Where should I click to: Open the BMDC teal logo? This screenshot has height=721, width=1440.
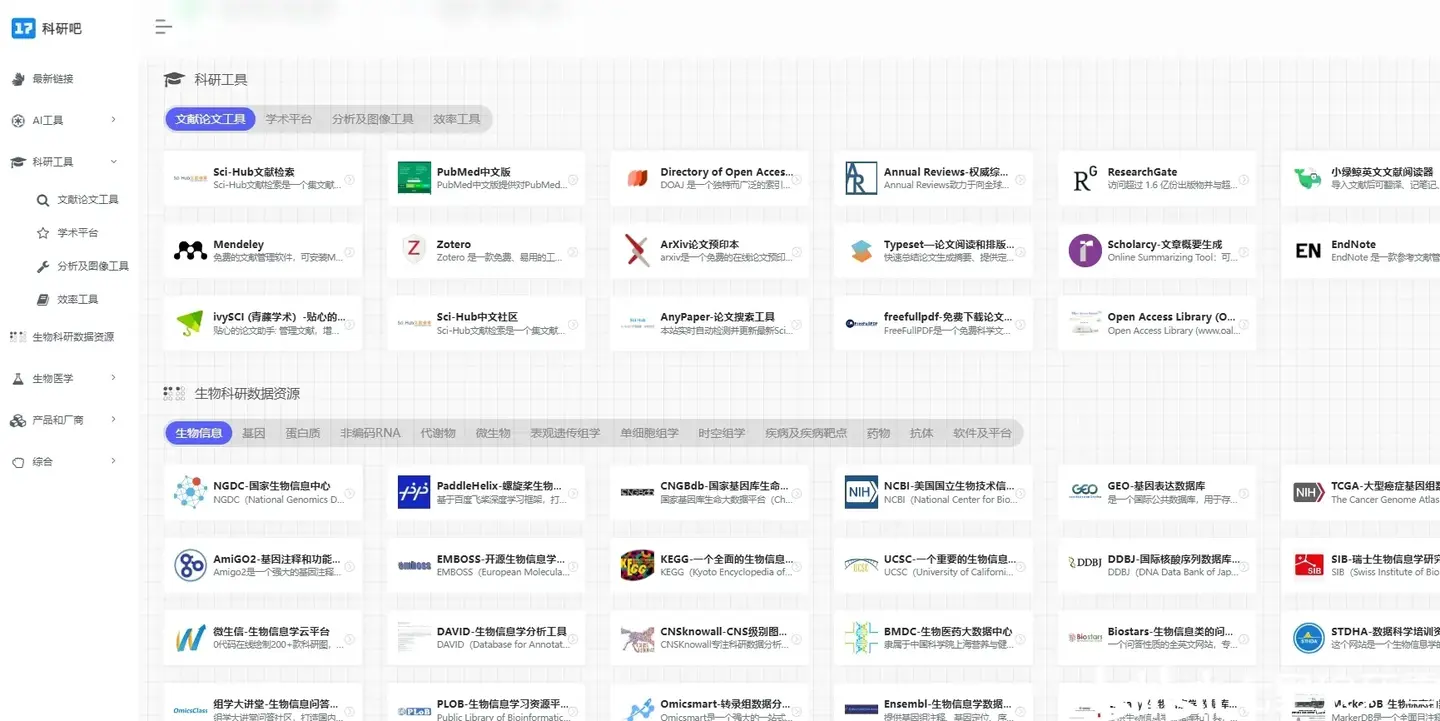tap(861, 637)
